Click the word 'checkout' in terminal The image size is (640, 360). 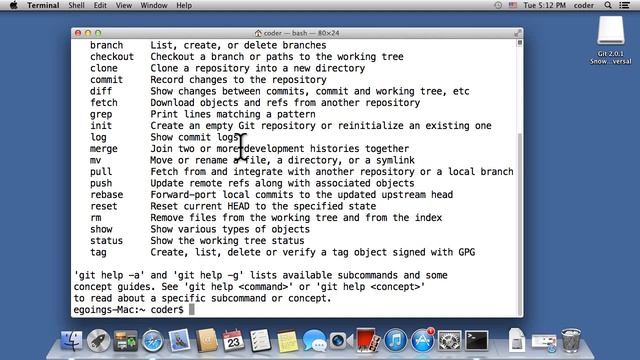click(112, 57)
